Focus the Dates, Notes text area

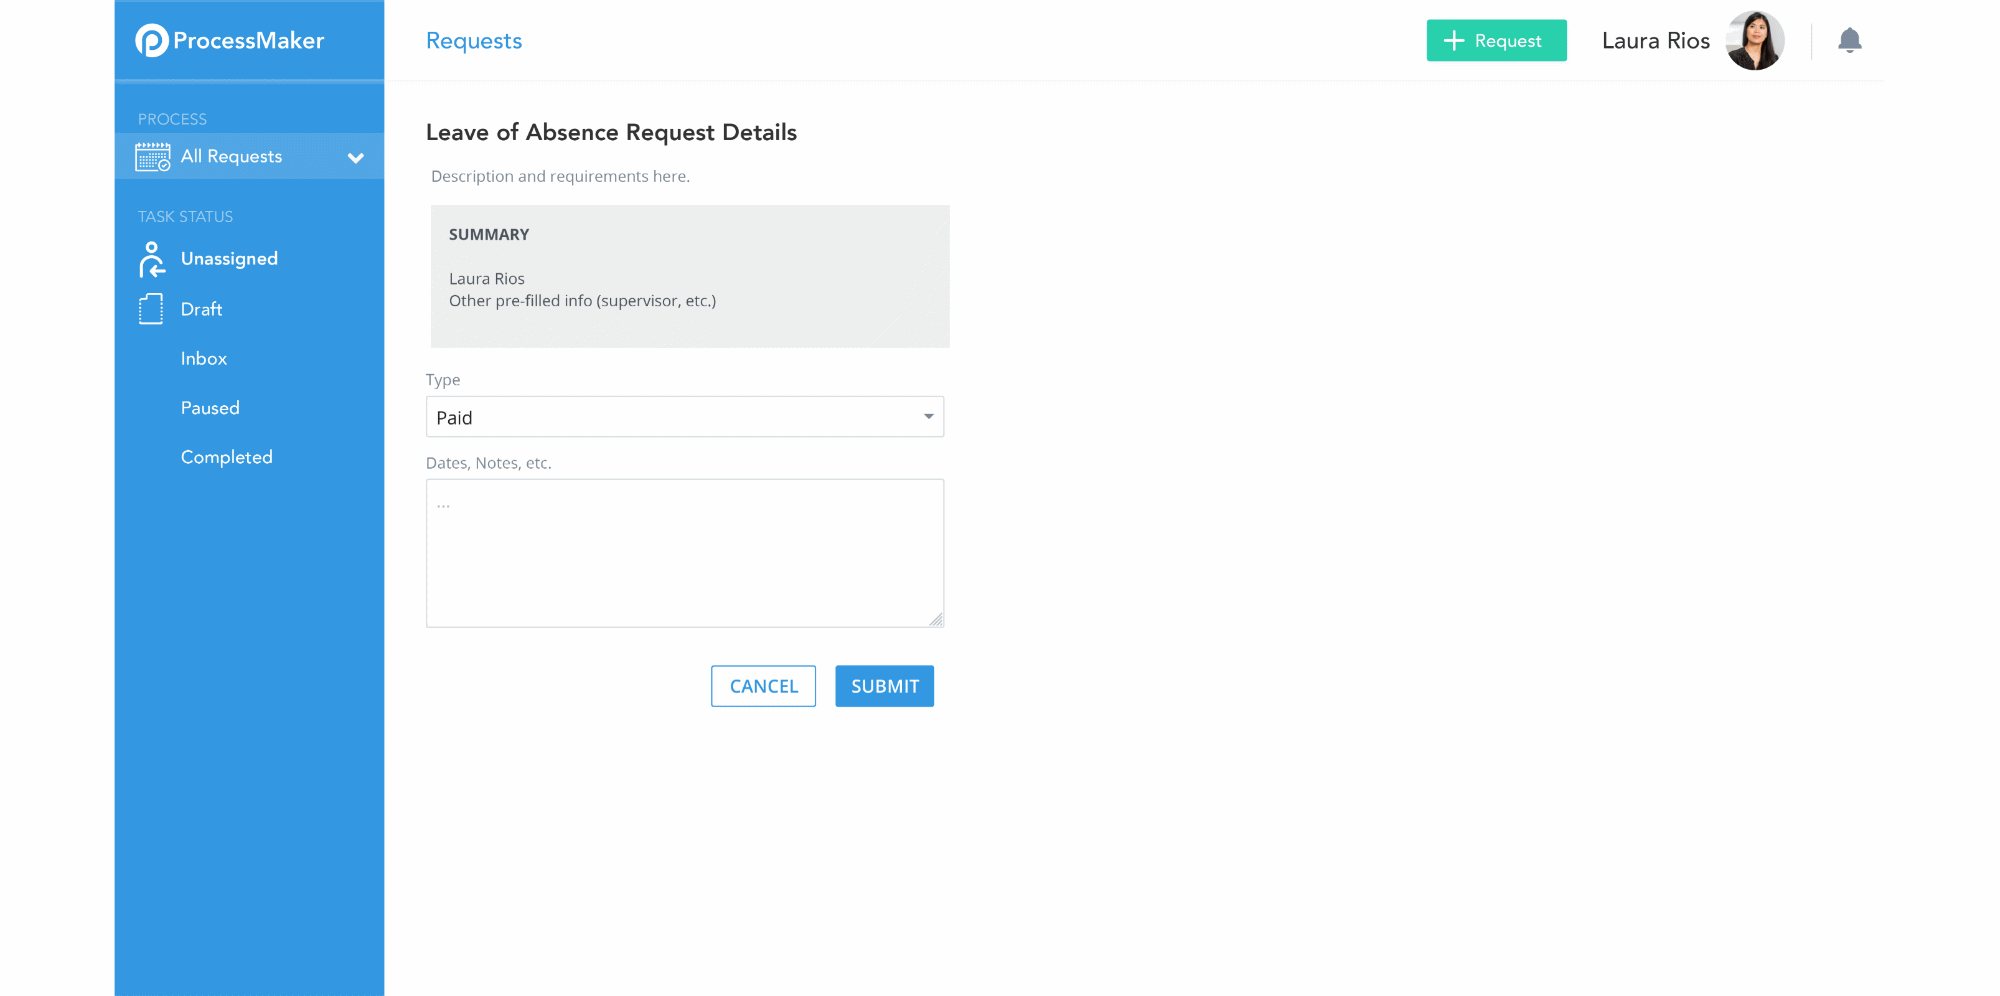(x=684, y=553)
